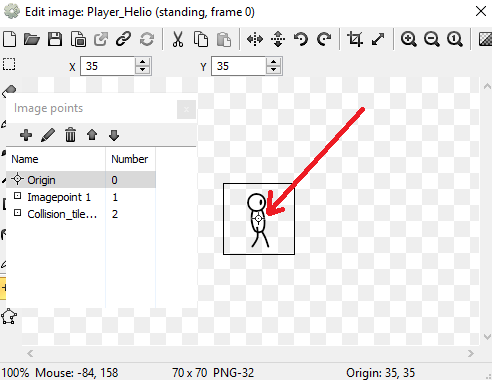
Task: Click horizontal scrollbar right arrow
Action: click(470, 353)
